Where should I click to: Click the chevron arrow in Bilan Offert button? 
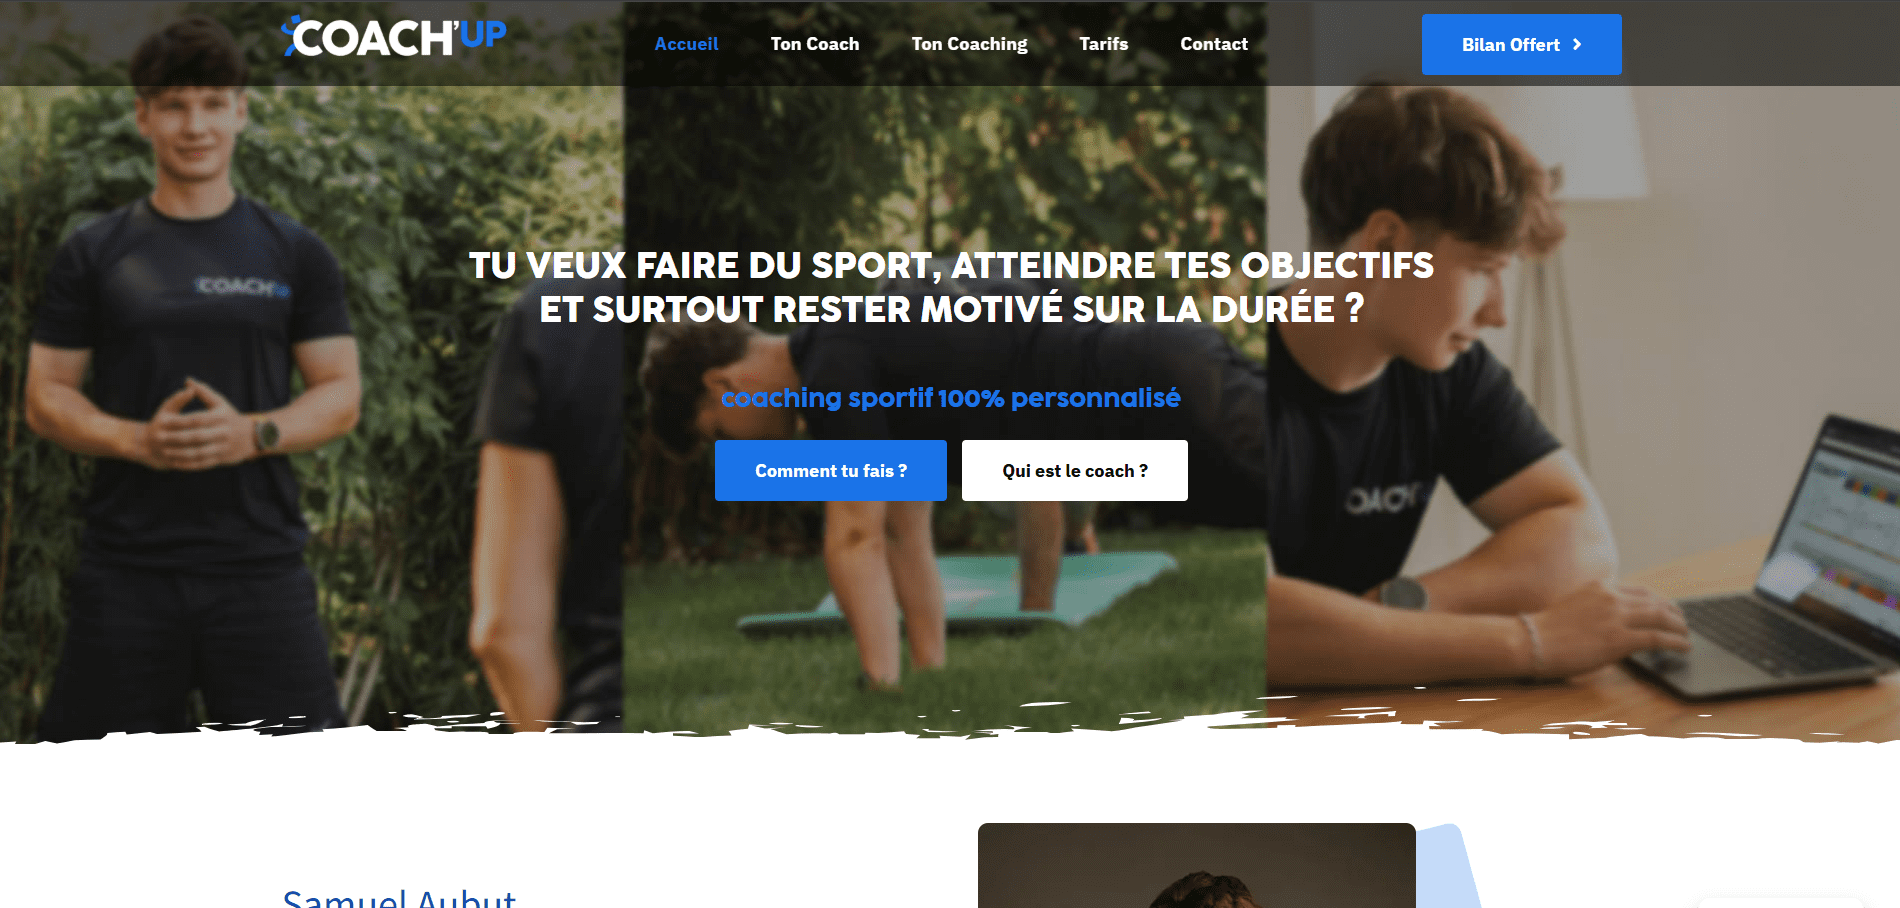(1577, 44)
